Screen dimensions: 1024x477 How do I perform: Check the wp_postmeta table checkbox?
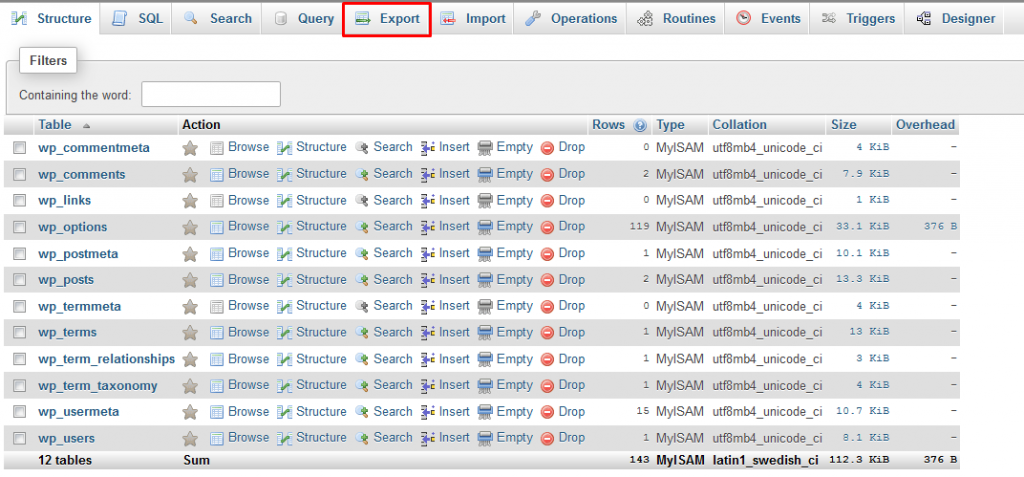pyautogui.click(x=20, y=254)
